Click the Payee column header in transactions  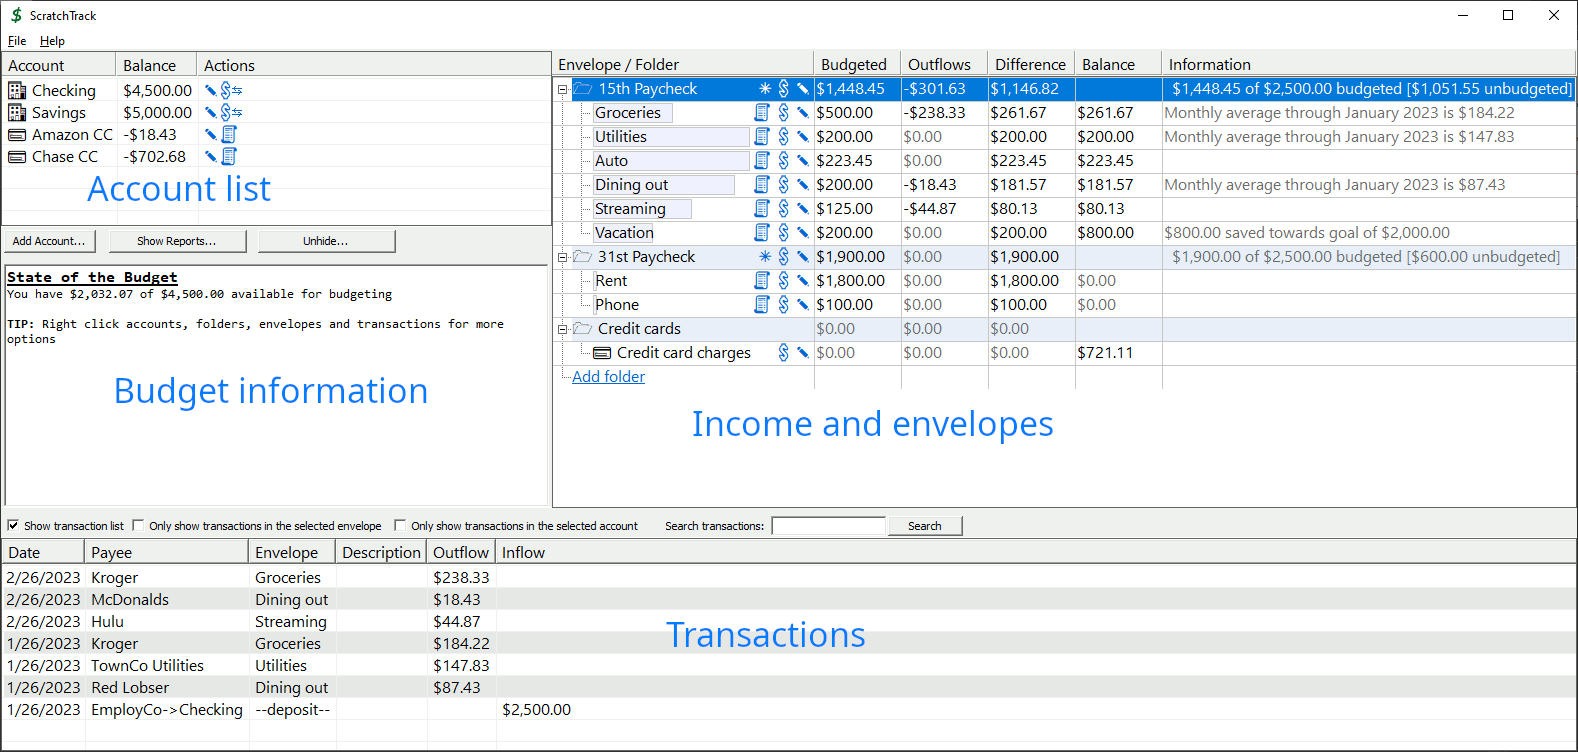coord(167,552)
